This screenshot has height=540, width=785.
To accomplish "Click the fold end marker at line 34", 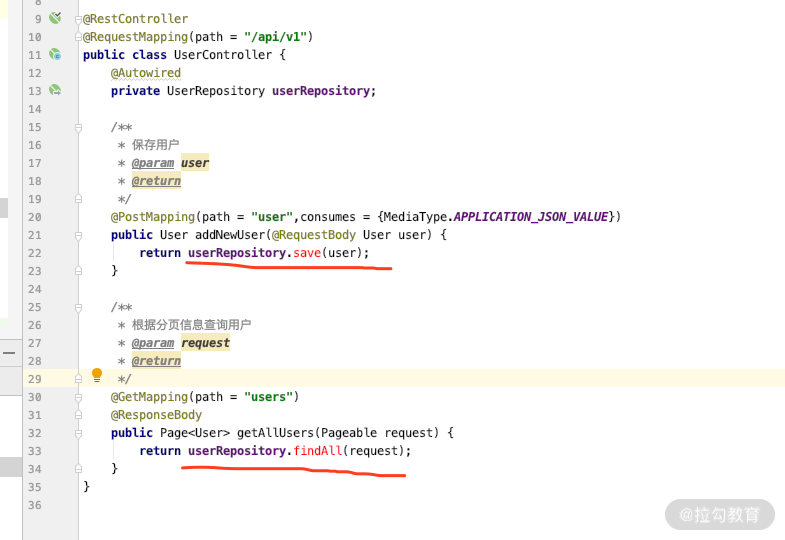I will point(78,469).
